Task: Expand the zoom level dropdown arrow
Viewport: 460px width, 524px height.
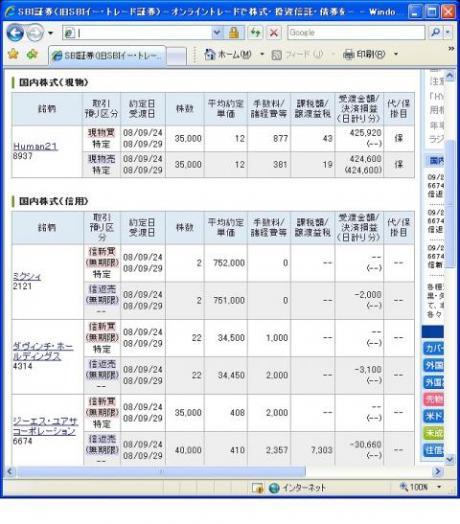Action: click(x=440, y=487)
